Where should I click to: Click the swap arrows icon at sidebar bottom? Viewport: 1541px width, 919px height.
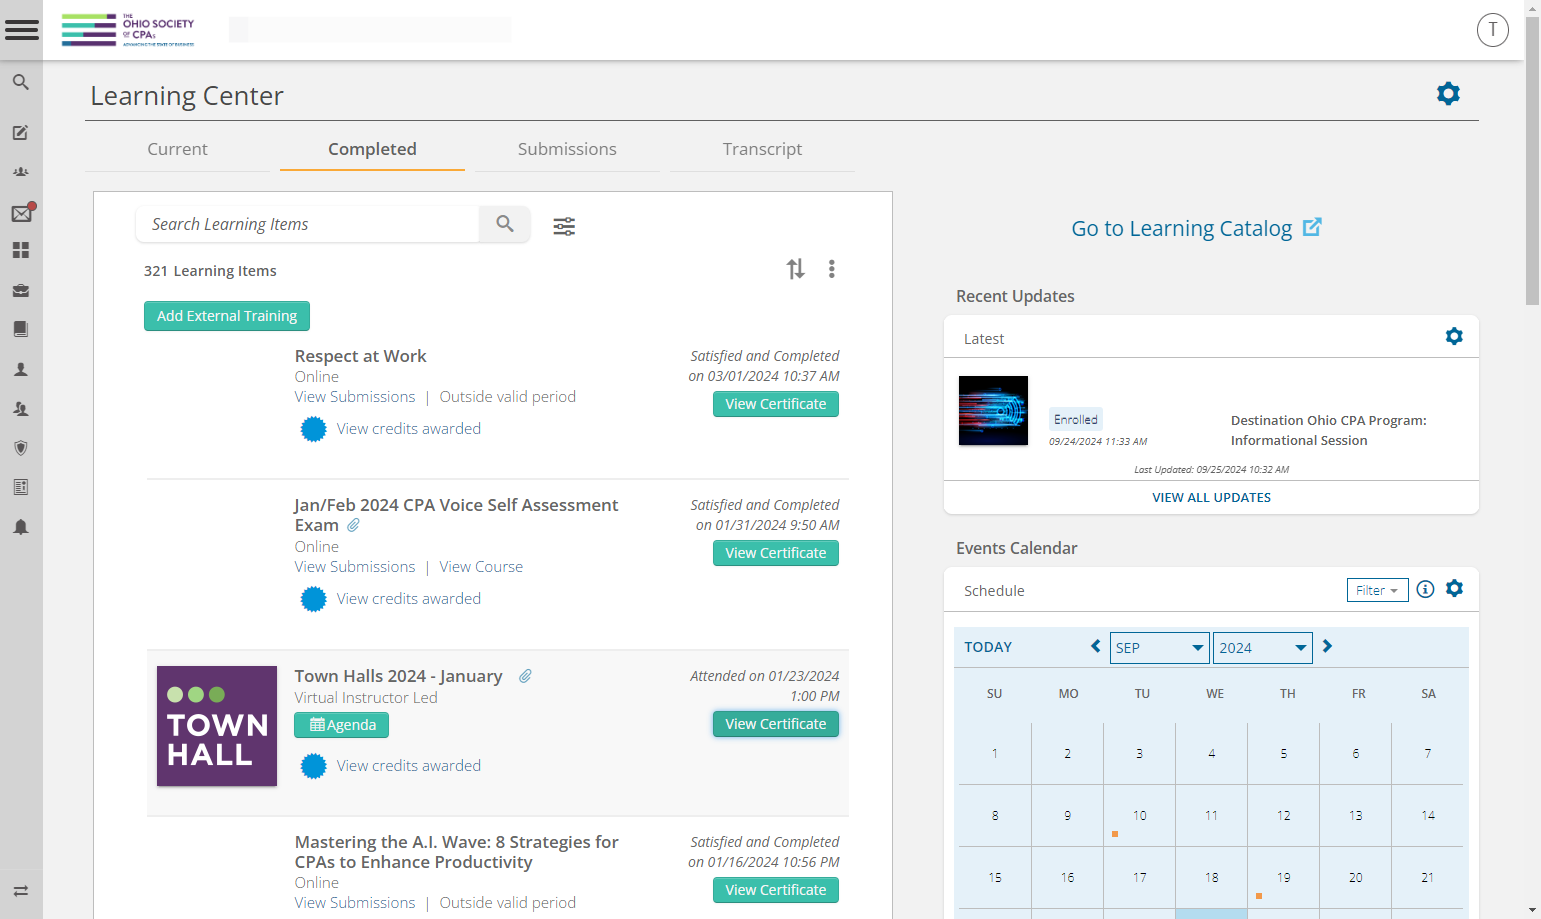pyautogui.click(x=20, y=891)
